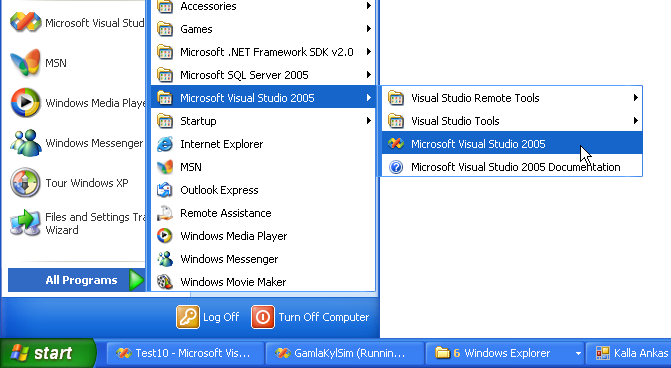The width and height of the screenshot is (671, 368).
Task: Open the Startup program folder
Action: click(263, 121)
